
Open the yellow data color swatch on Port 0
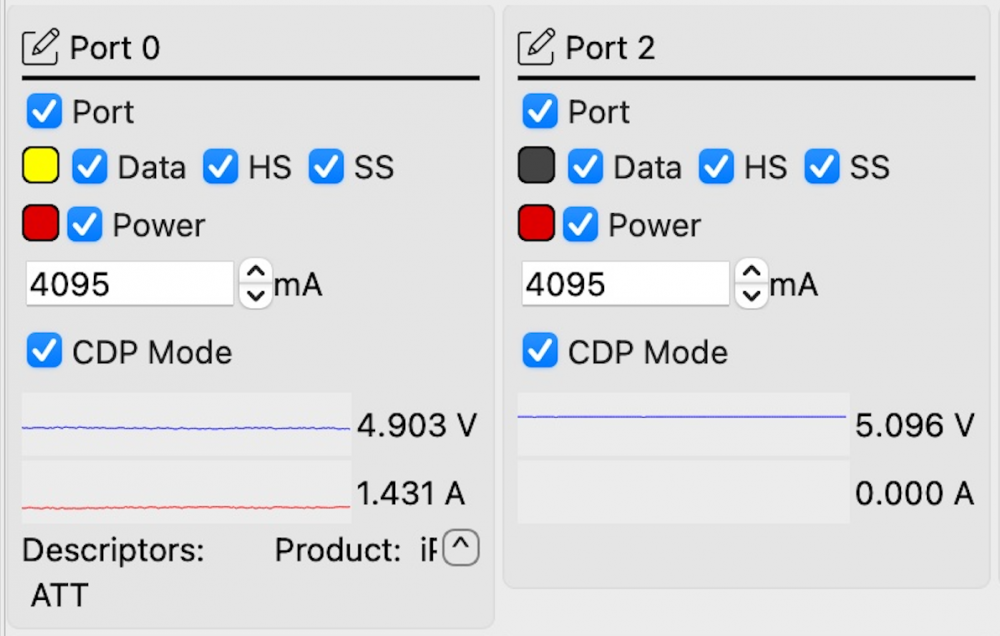coord(41,167)
